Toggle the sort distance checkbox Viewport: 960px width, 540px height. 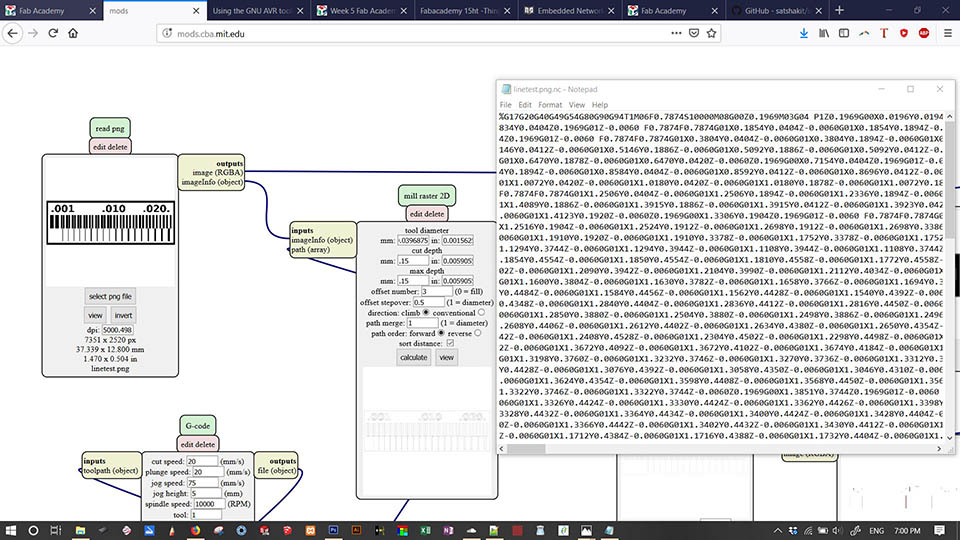[450, 343]
